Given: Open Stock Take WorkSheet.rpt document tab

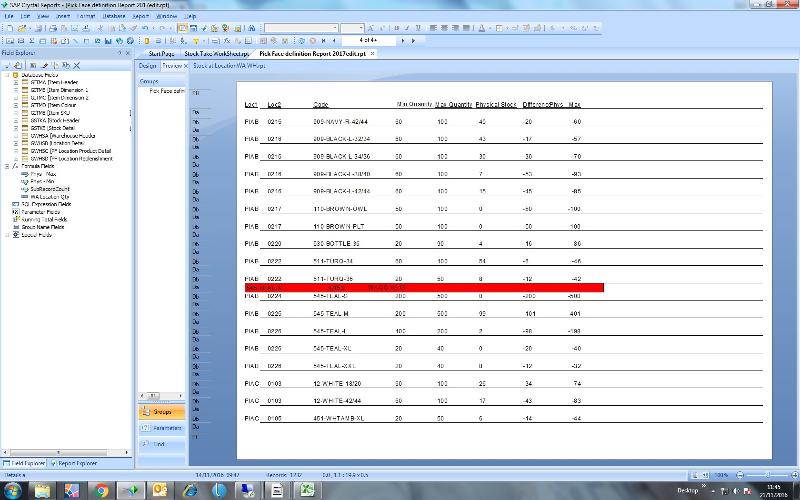Looking at the screenshot, I should [217, 53].
